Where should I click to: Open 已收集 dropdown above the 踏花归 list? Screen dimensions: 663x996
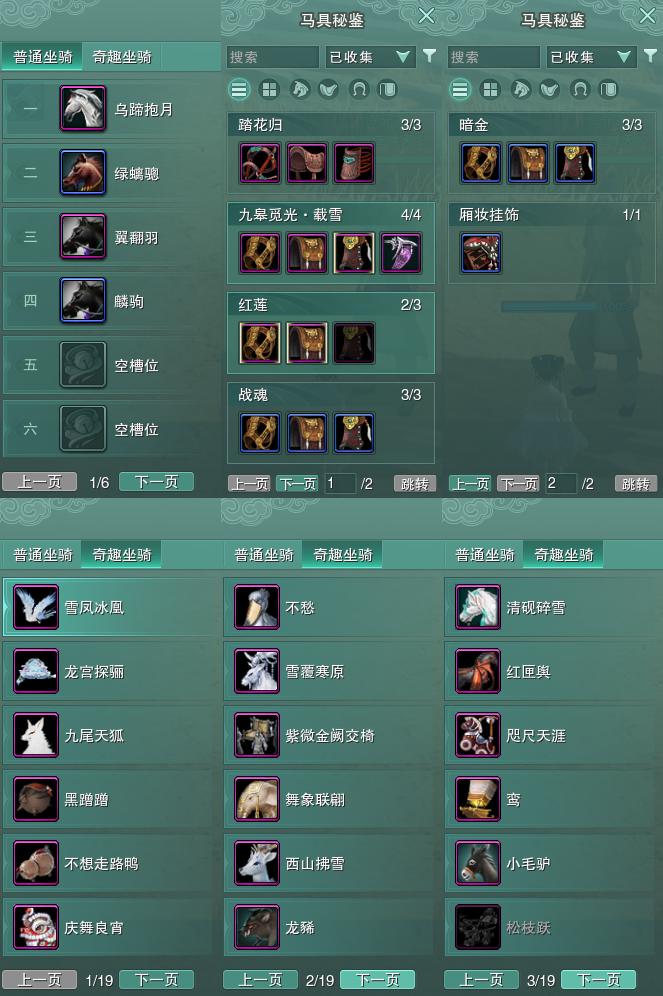370,57
